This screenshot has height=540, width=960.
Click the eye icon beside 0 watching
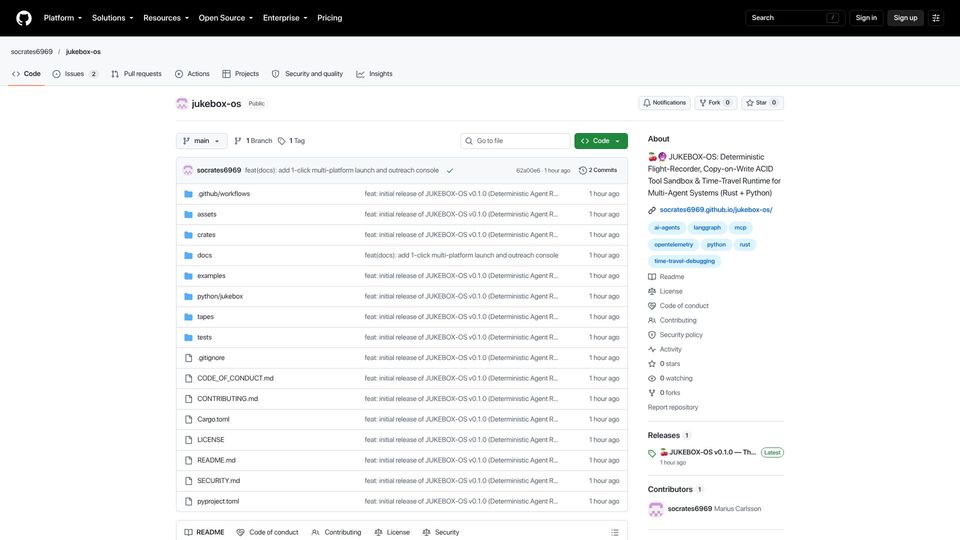click(x=652, y=378)
